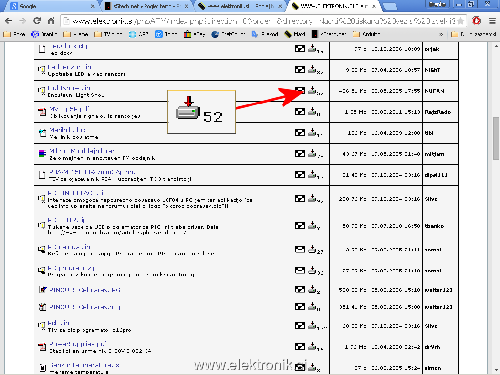
Task: Click the download icon in the drVrh row
Action: 312,346
